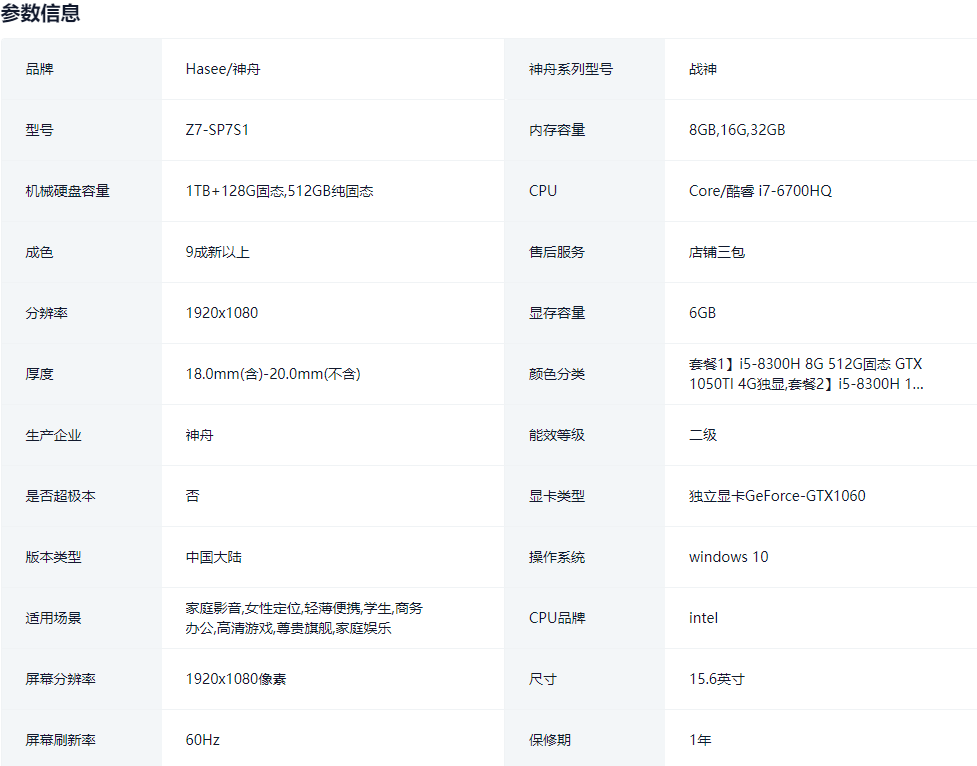Select the standalone '型号' label cell
The height and width of the screenshot is (766, 977).
[x=39, y=130]
